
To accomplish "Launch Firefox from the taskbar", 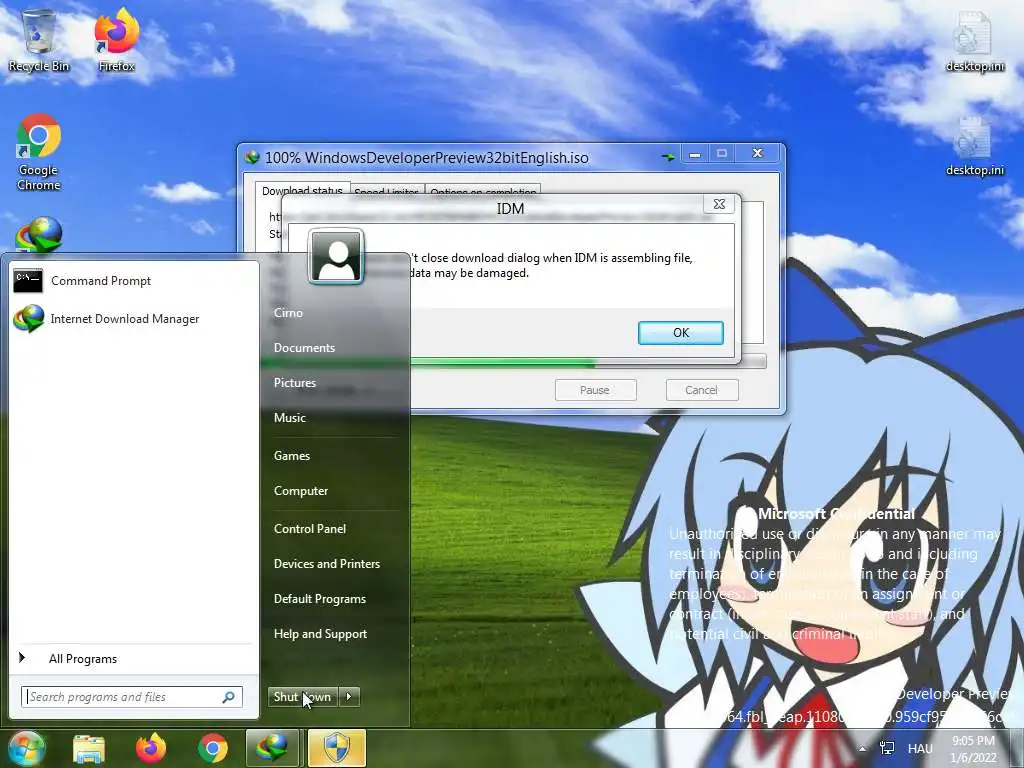I will (x=151, y=748).
